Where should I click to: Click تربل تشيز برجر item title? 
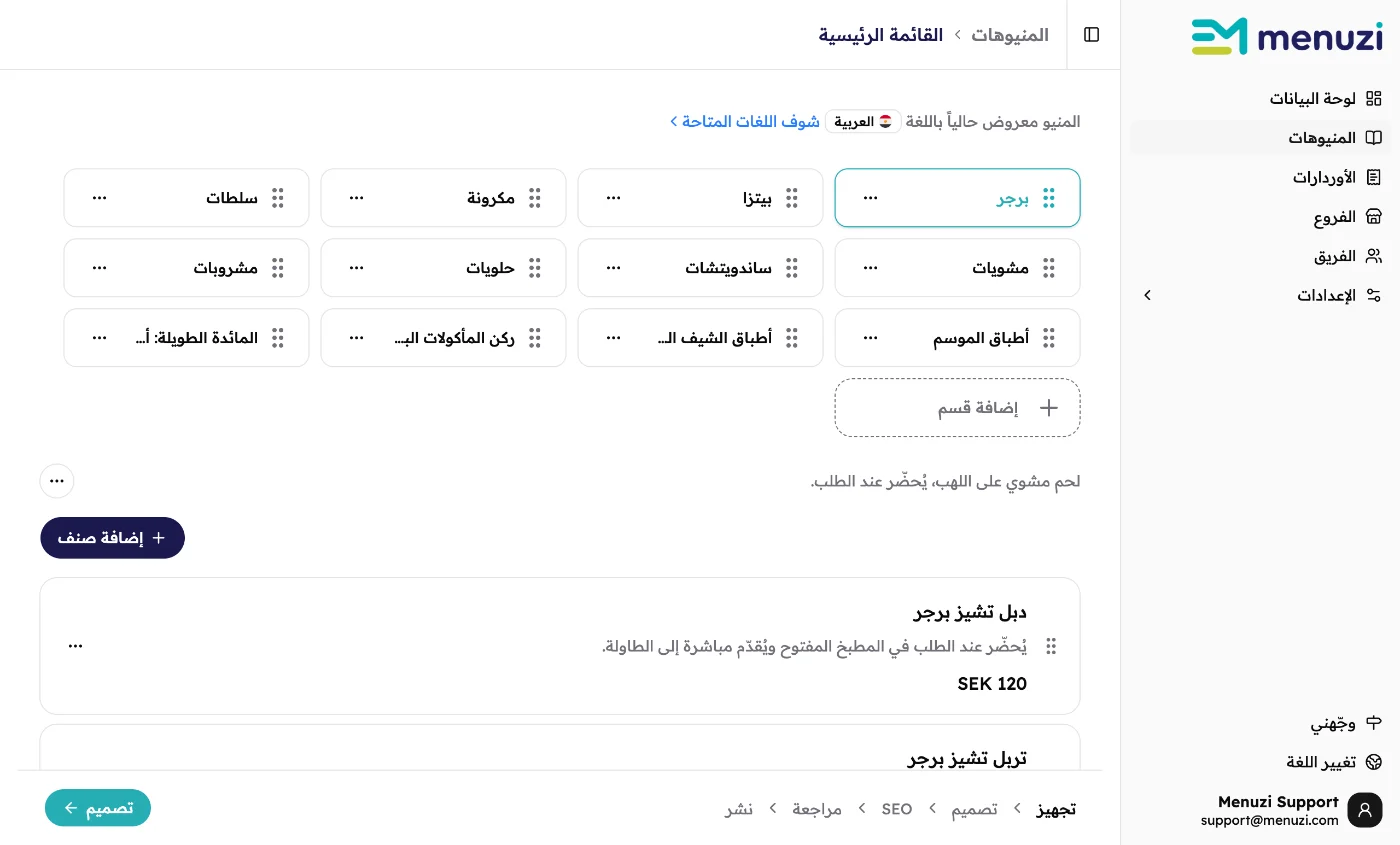(967, 759)
